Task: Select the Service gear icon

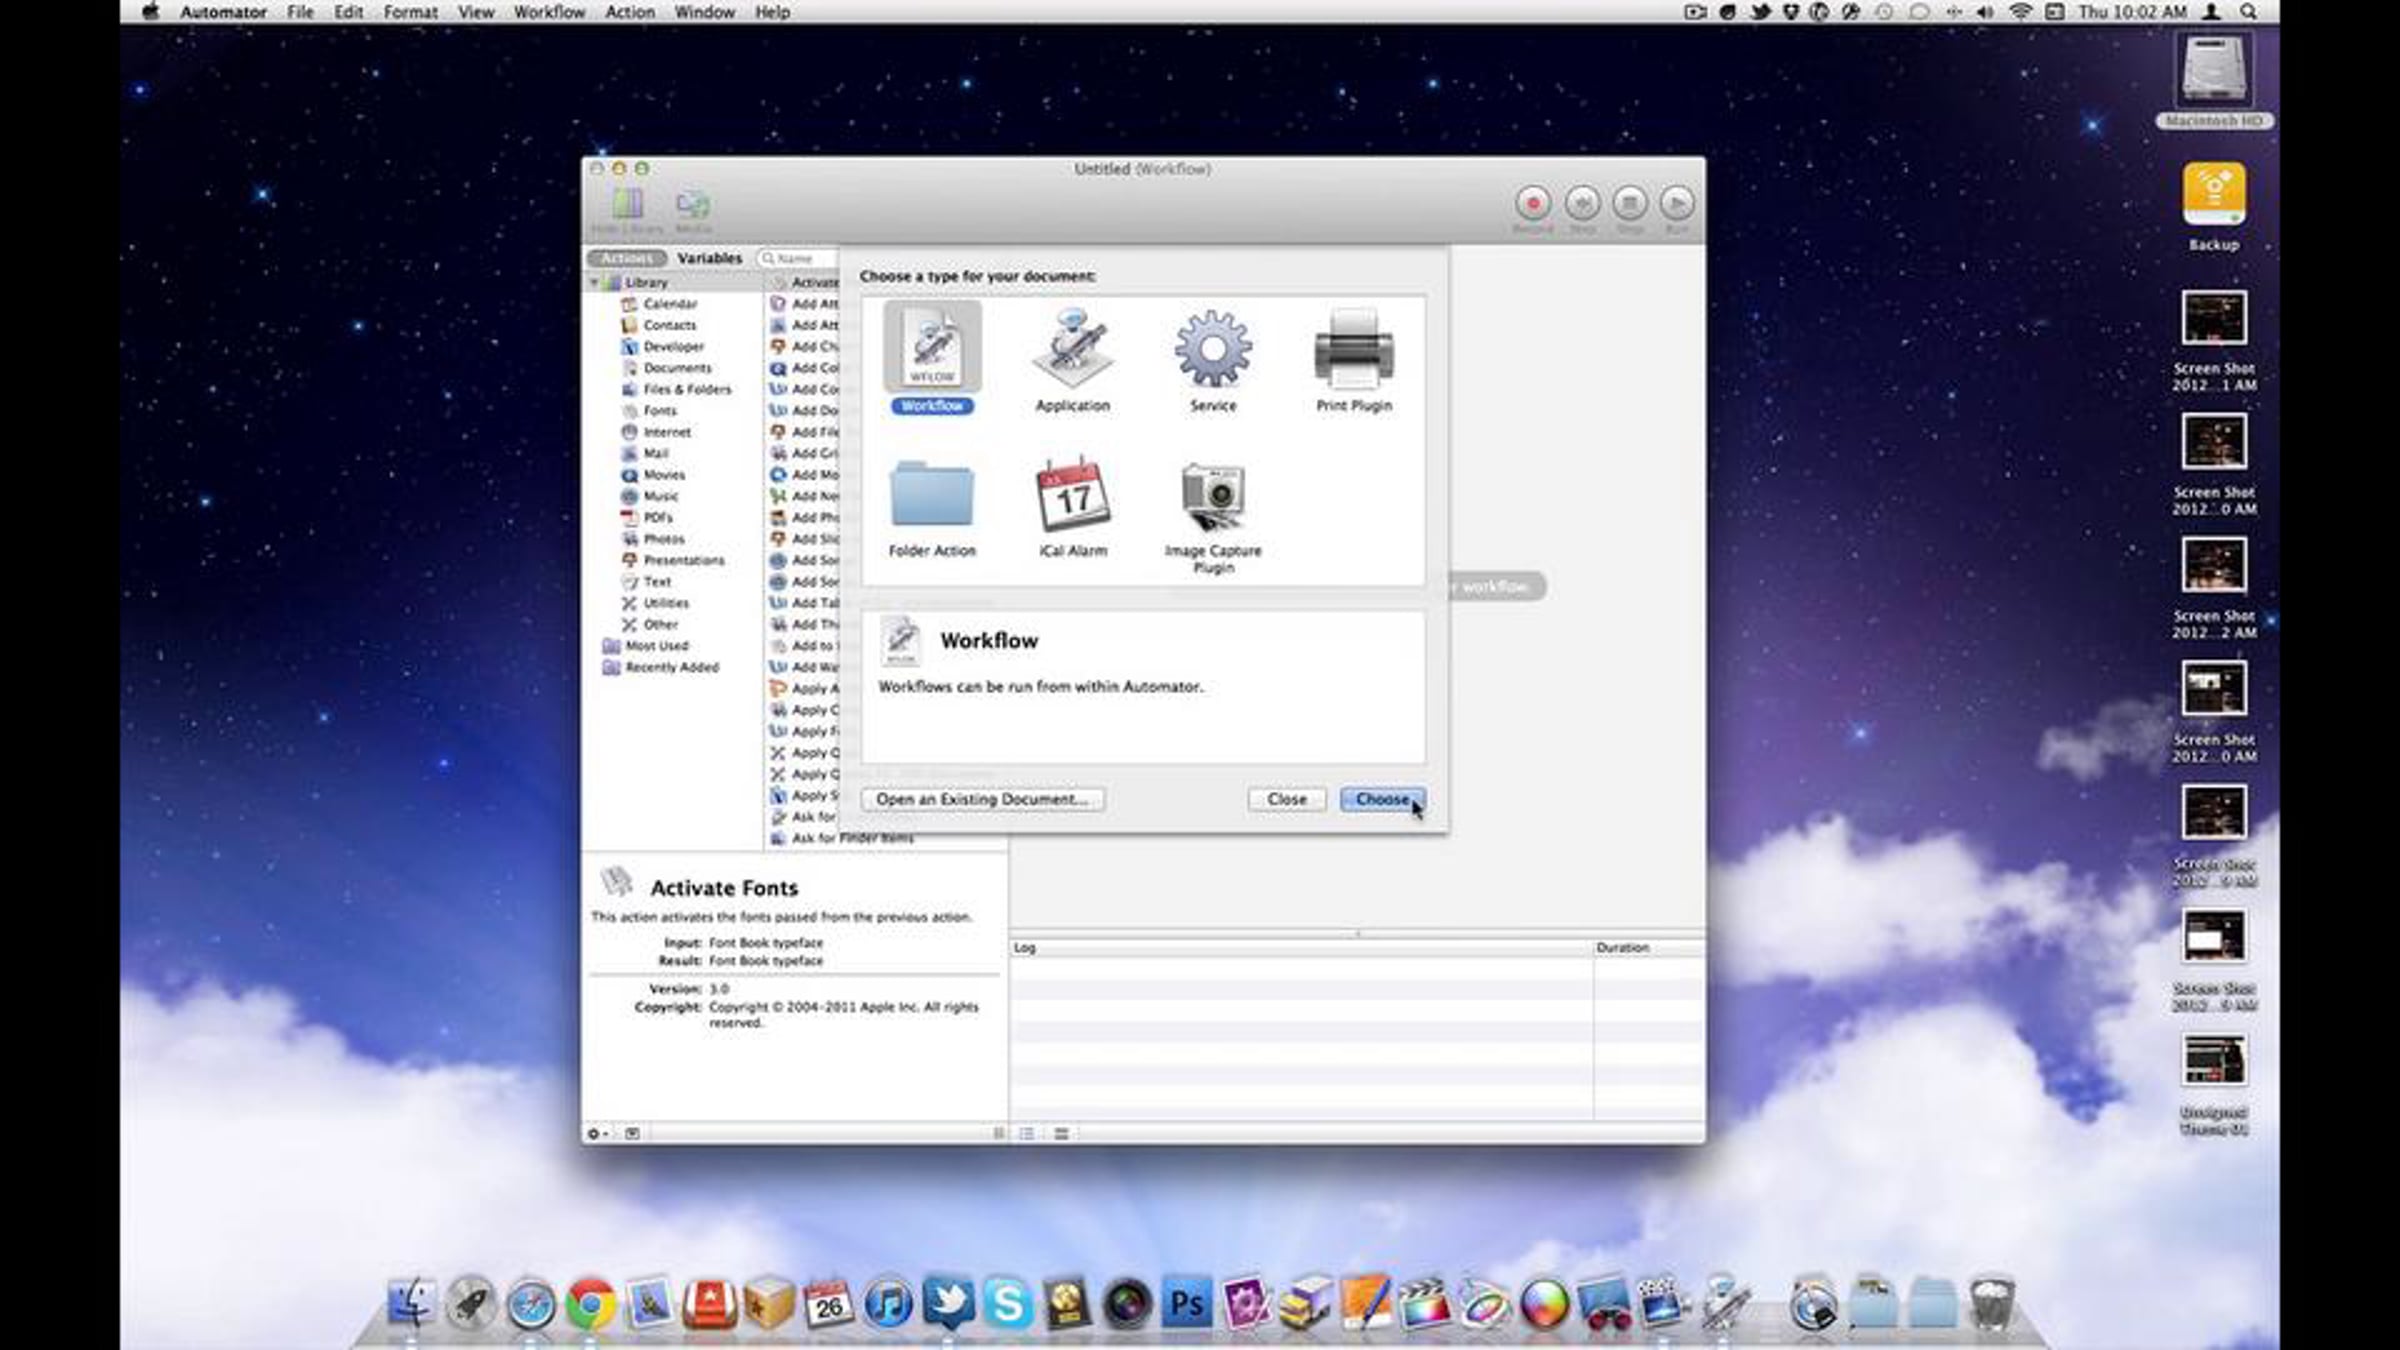Action: click(x=1213, y=349)
